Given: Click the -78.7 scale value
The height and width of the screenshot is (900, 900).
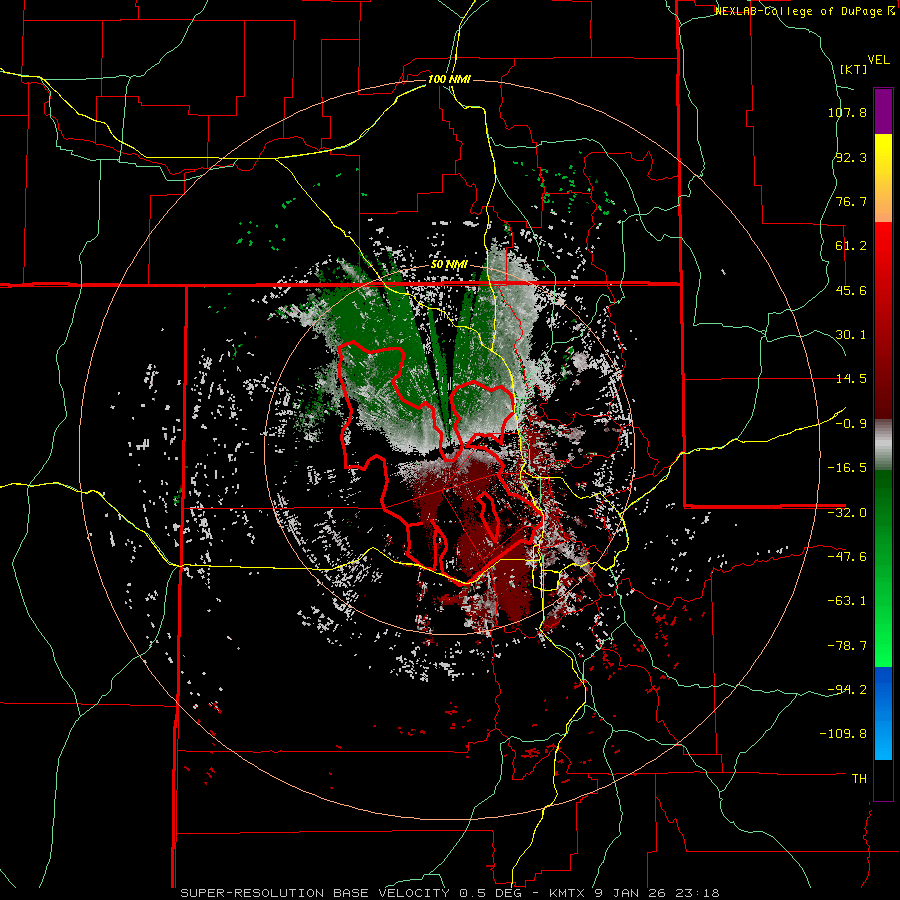Looking at the screenshot, I should tap(847, 646).
